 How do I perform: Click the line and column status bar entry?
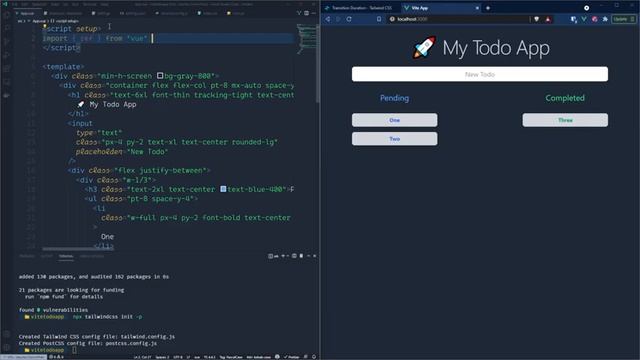point(143,357)
